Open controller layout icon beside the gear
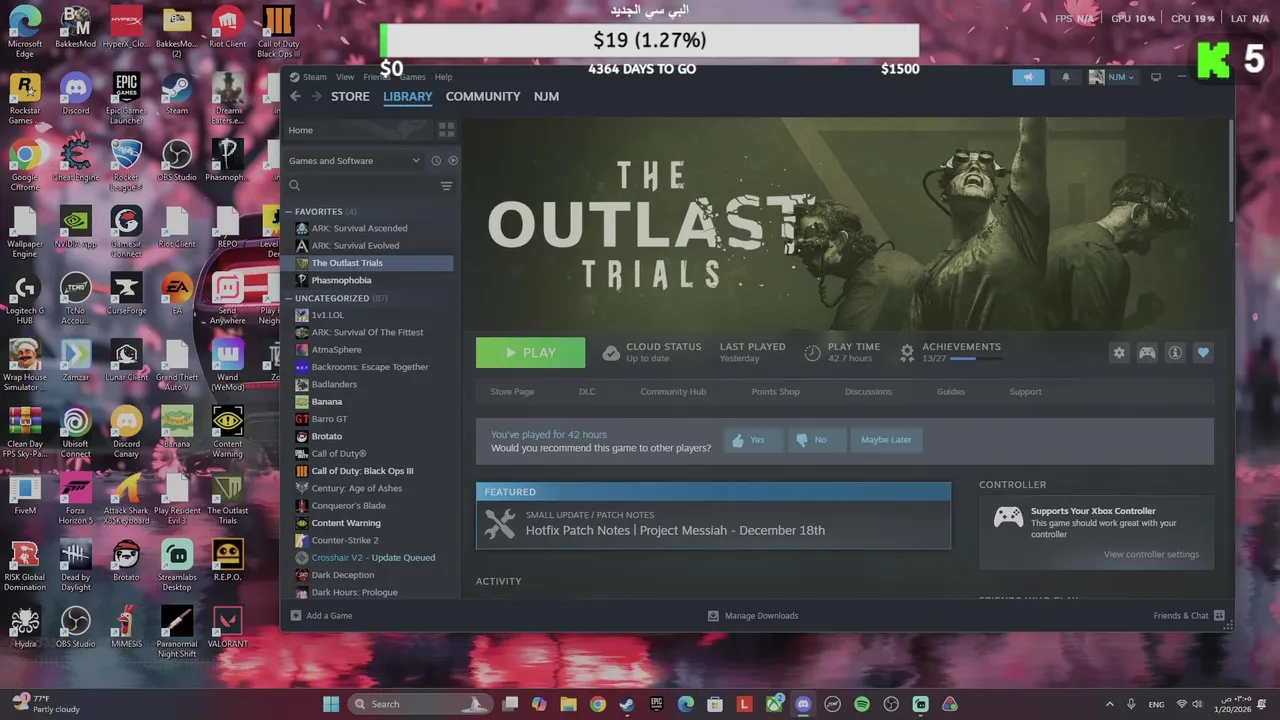Viewport: 1280px width, 720px height. tap(1147, 352)
